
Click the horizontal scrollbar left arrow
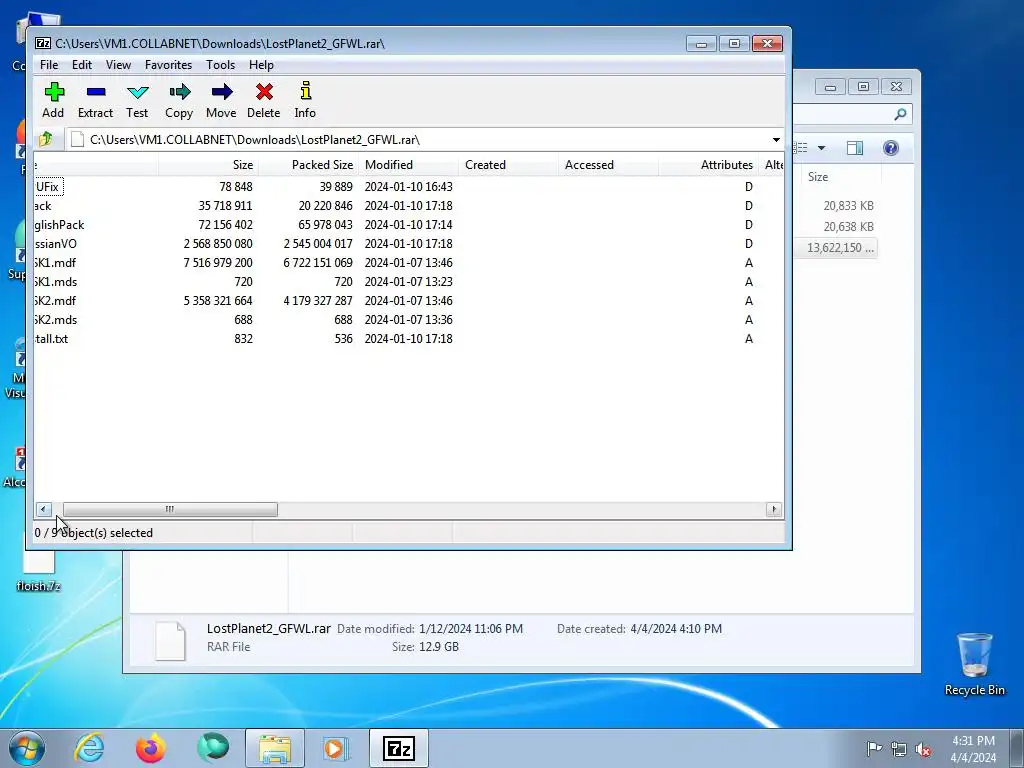click(44, 509)
